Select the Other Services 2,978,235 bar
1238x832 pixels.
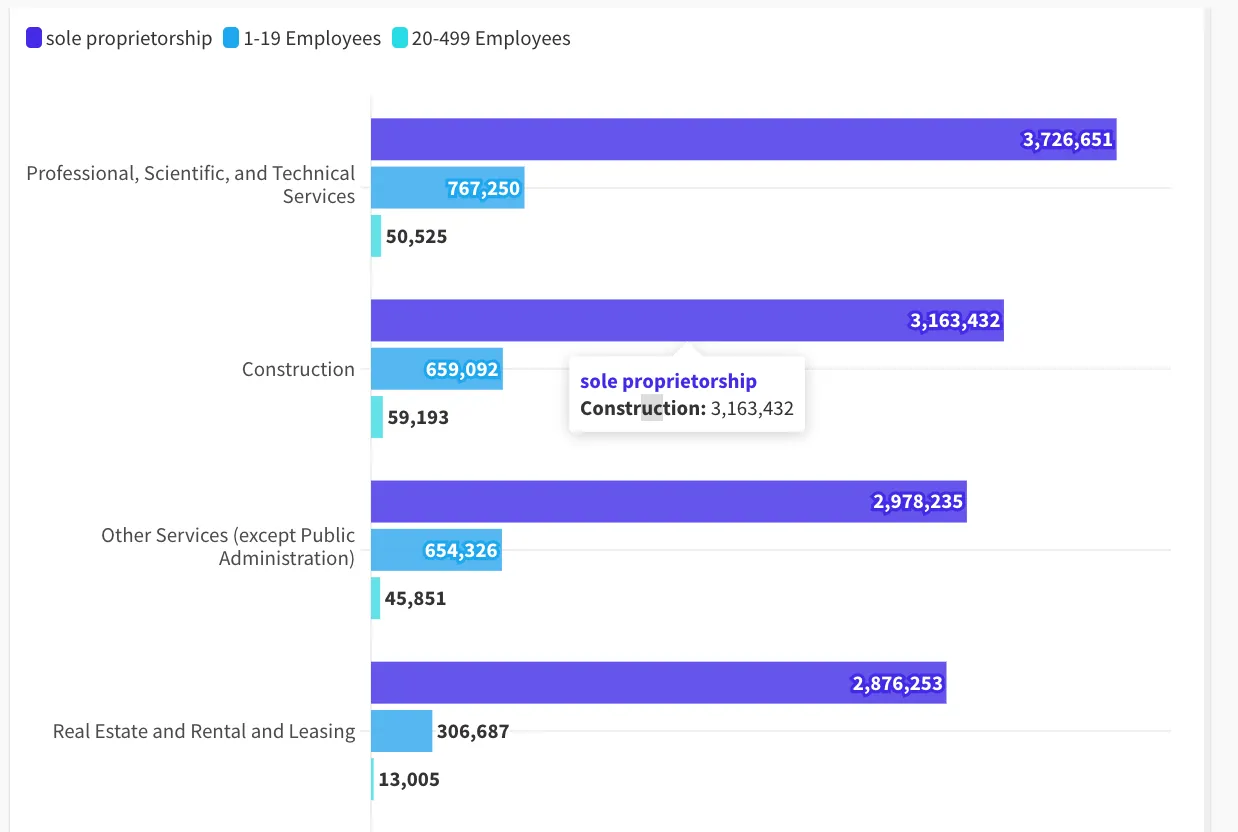(x=668, y=501)
